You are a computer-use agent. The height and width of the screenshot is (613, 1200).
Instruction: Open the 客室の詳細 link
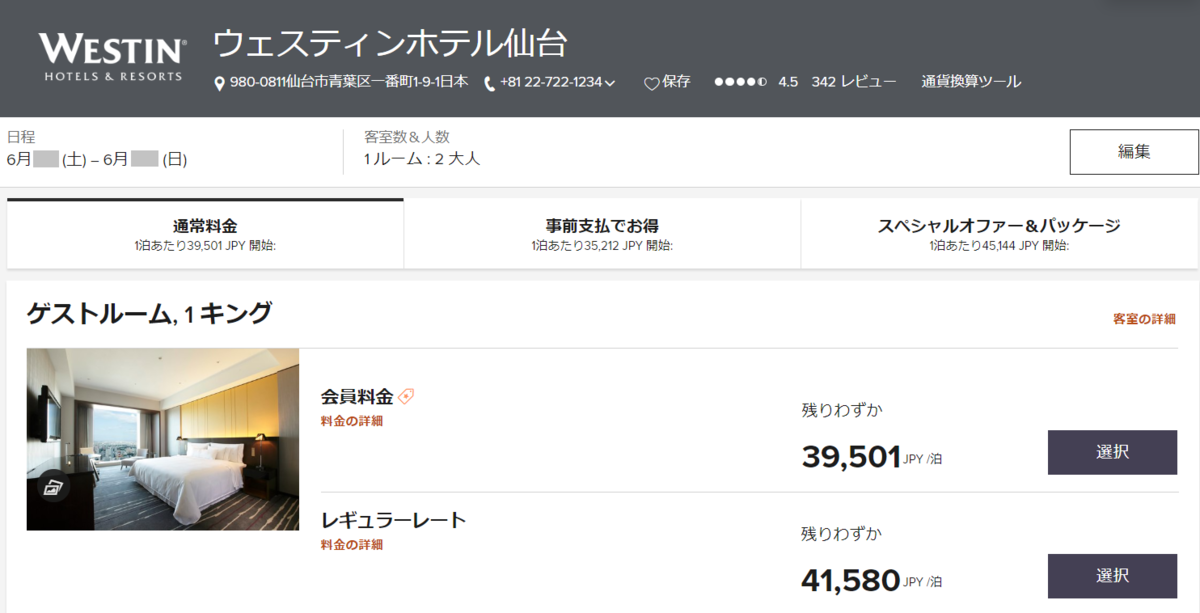click(x=1144, y=319)
